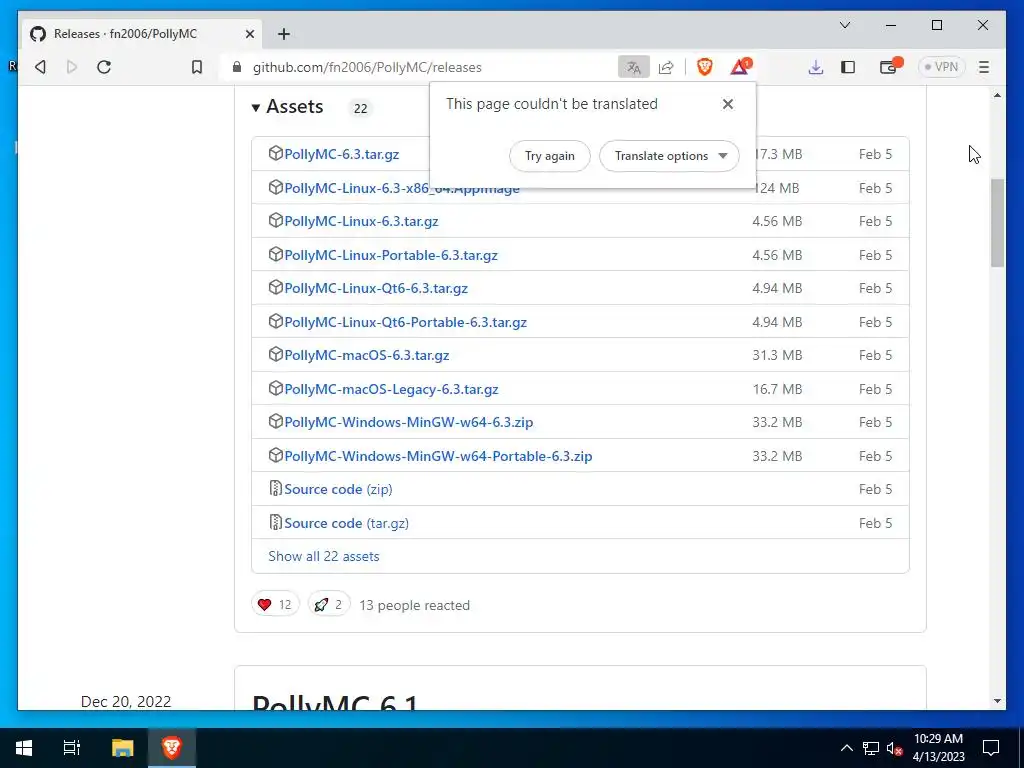1024x768 pixels.
Task: Download PollyMC-Windows-MinGW-w64-6.3.zip
Action: [409, 423]
